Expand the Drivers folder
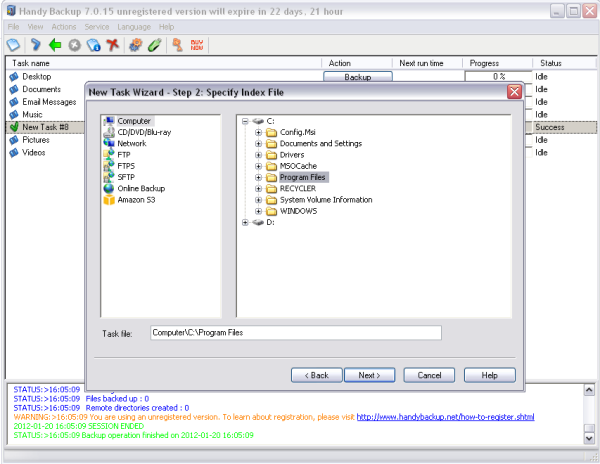 (258, 155)
